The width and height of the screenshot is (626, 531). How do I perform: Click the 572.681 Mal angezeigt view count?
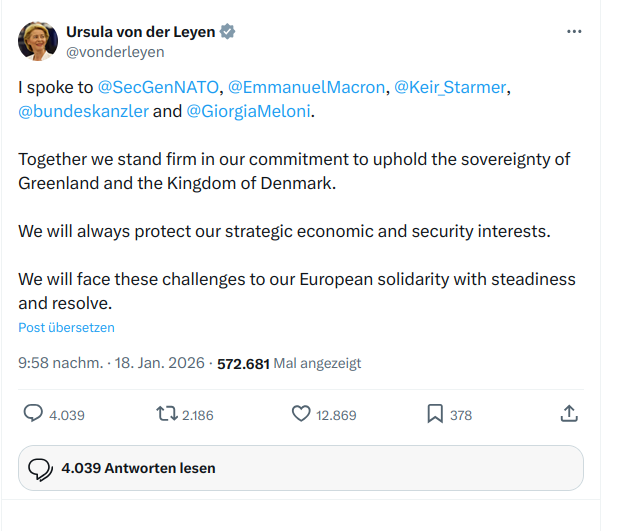click(289, 363)
